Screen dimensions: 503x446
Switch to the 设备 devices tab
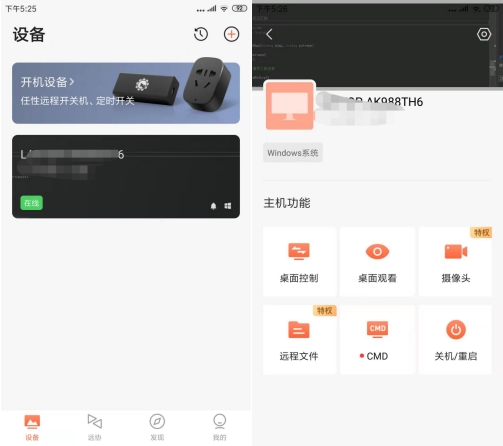(x=32, y=428)
